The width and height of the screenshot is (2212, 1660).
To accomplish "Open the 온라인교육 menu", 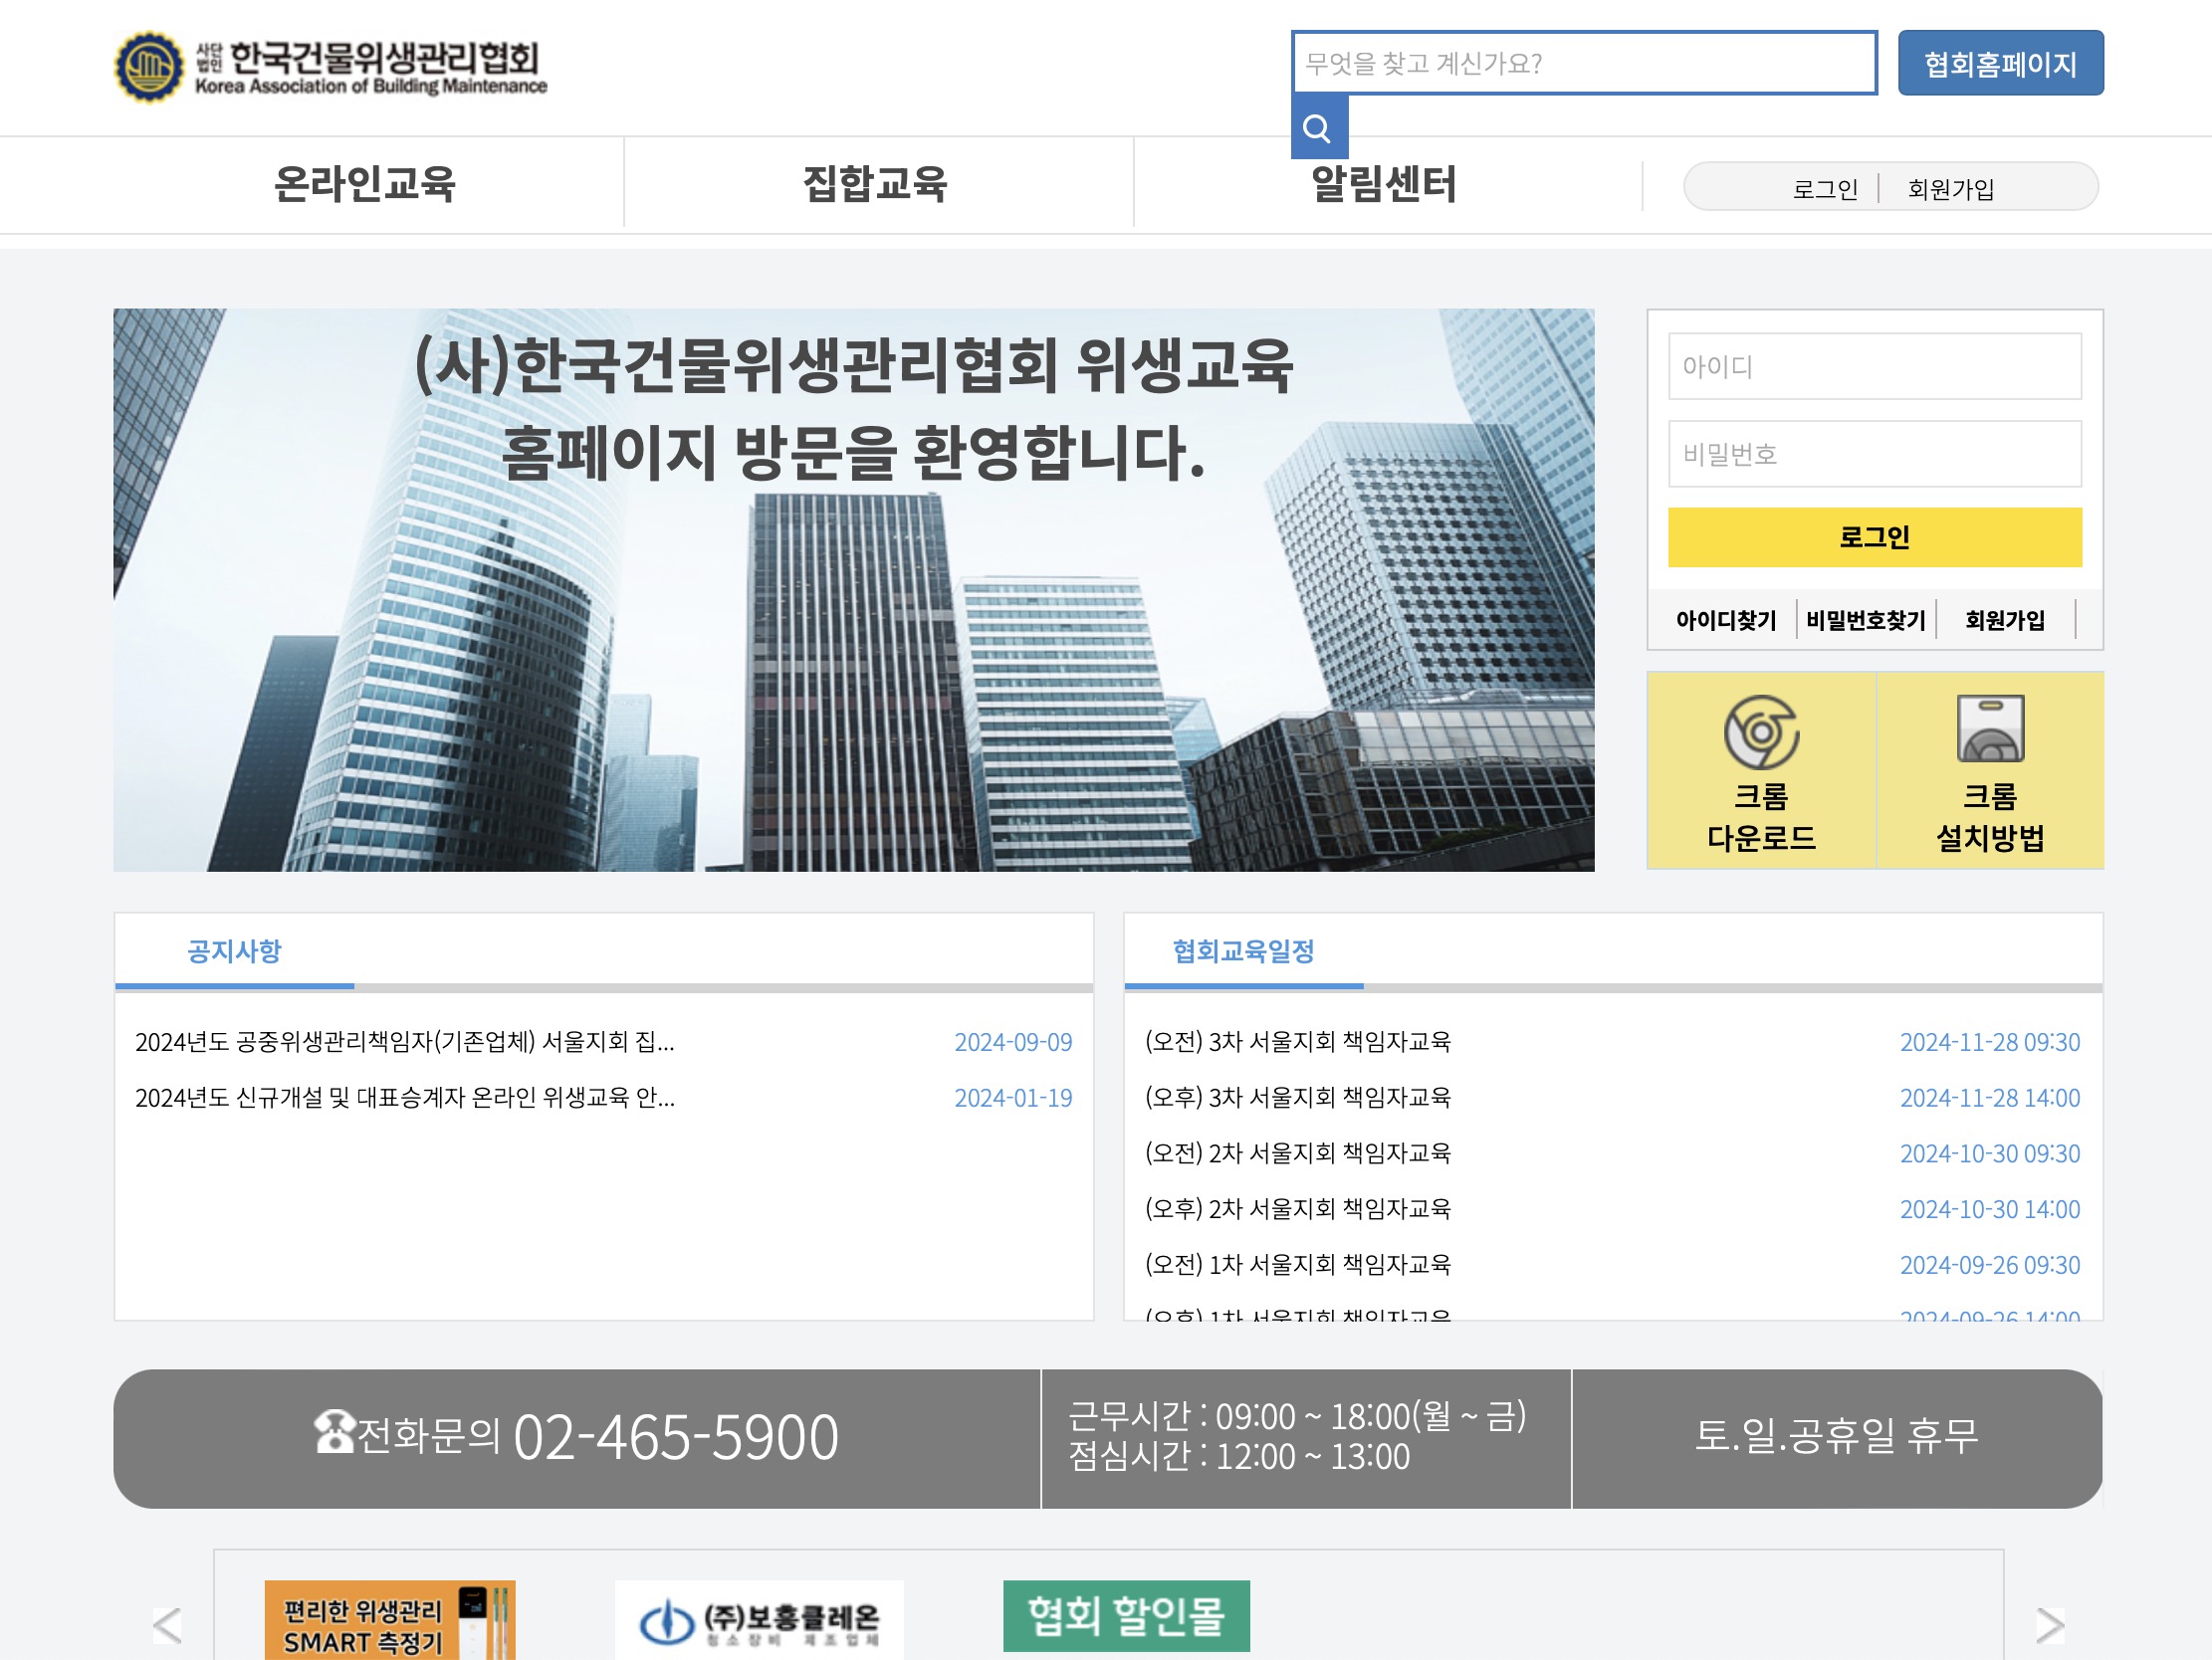I will (364, 184).
